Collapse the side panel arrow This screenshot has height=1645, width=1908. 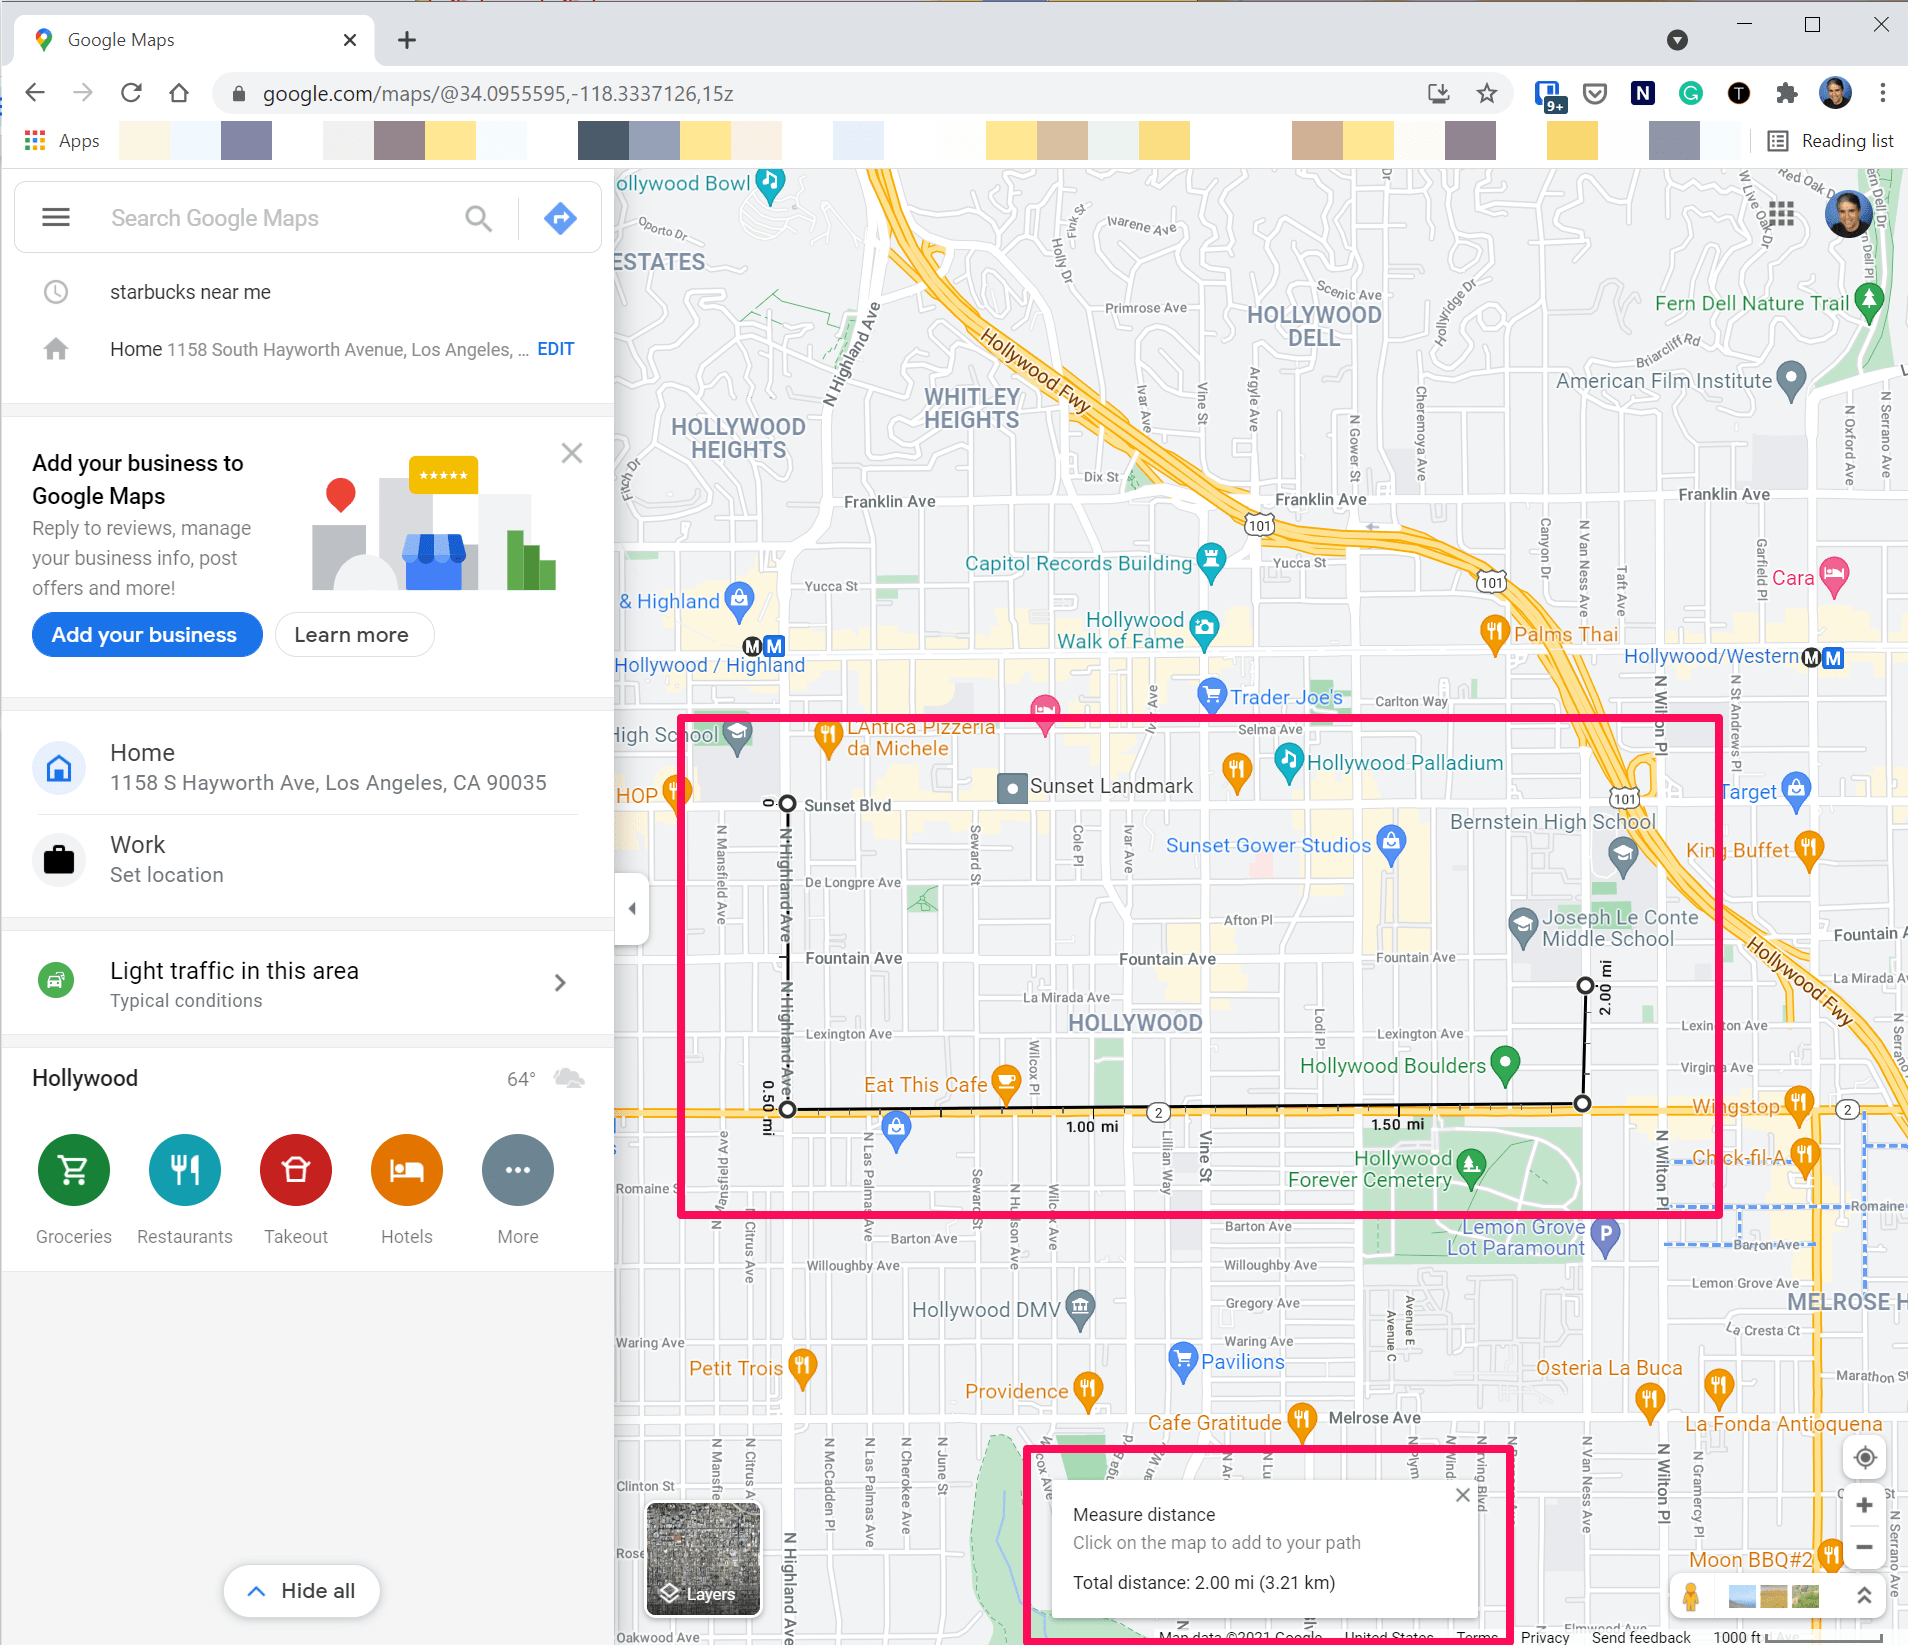tap(632, 908)
